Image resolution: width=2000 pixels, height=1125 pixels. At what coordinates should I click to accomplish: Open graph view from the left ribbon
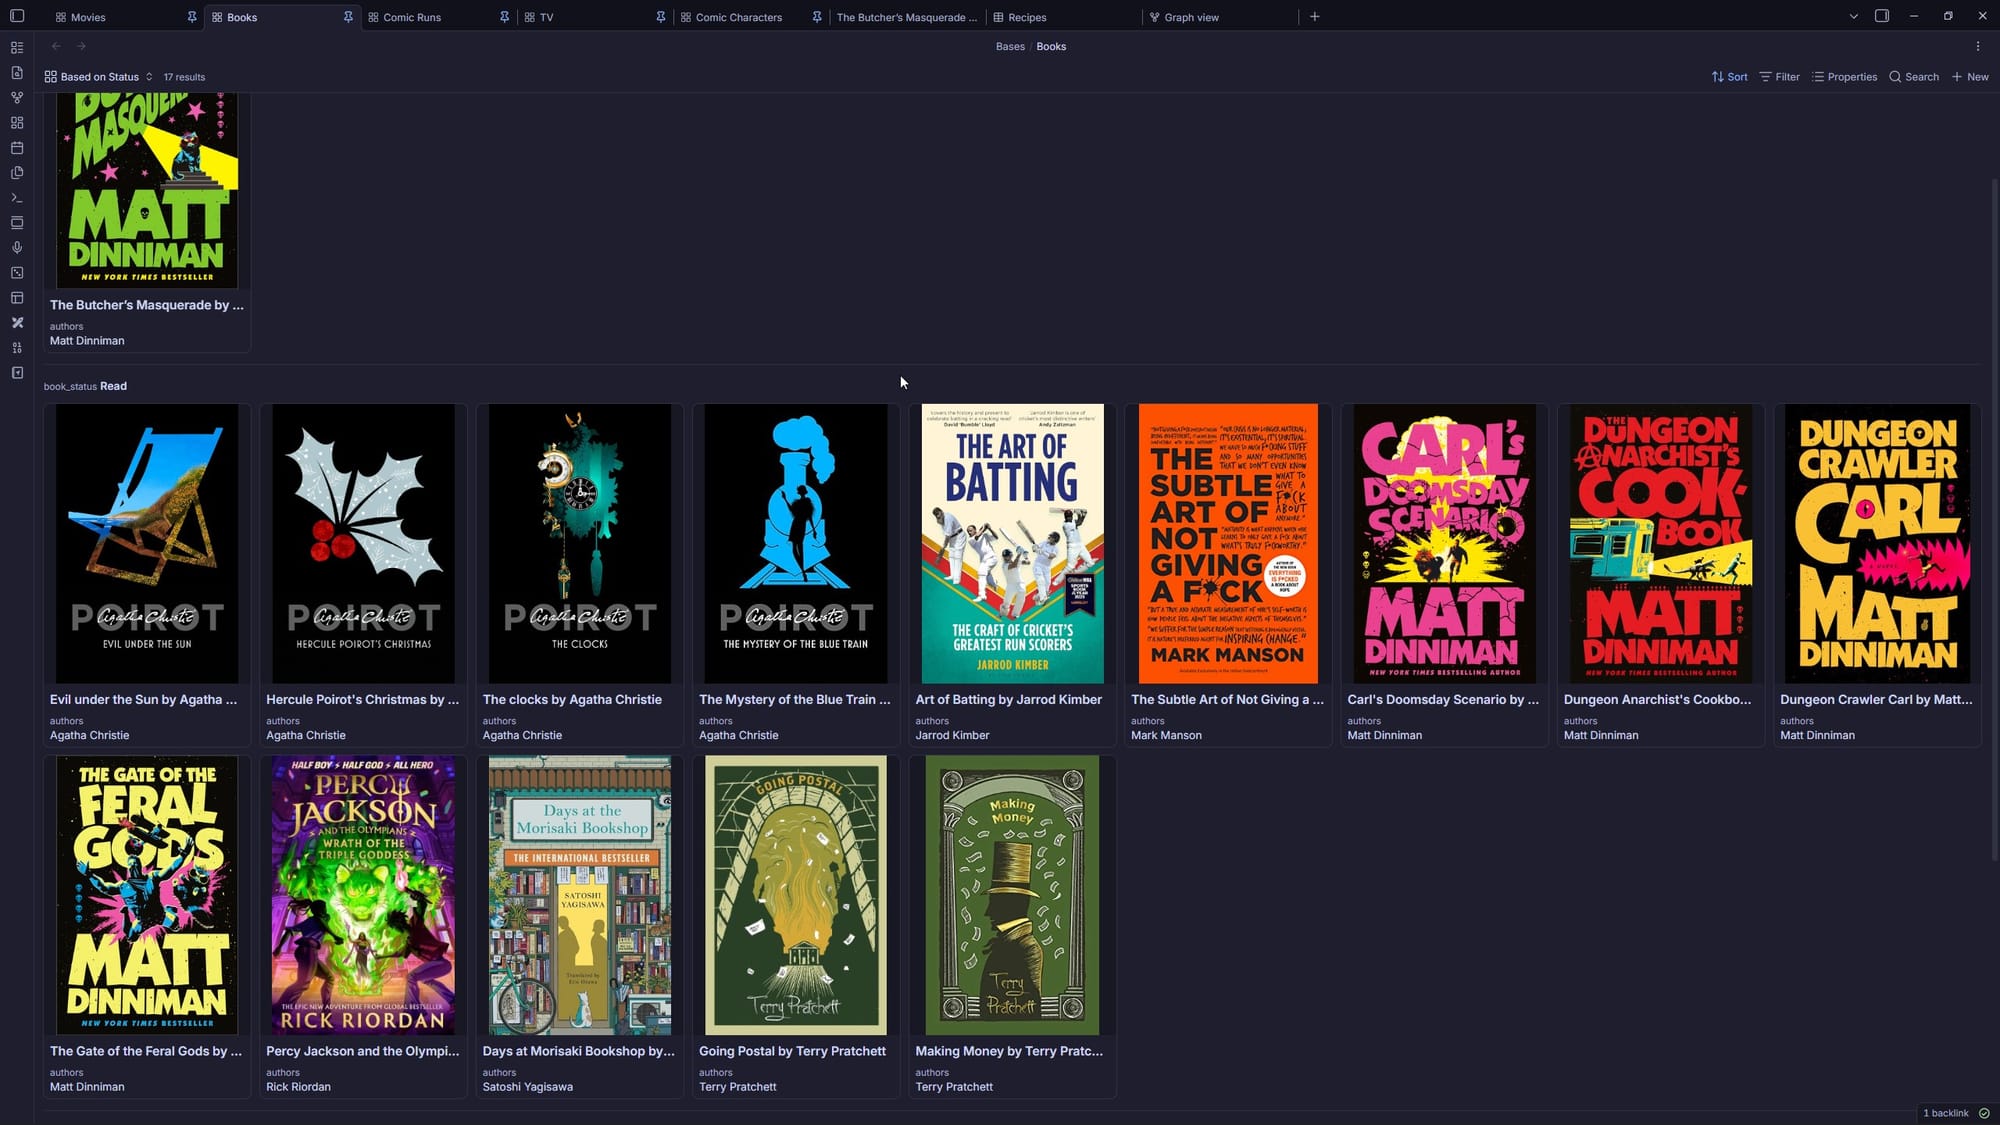coord(17,98)
